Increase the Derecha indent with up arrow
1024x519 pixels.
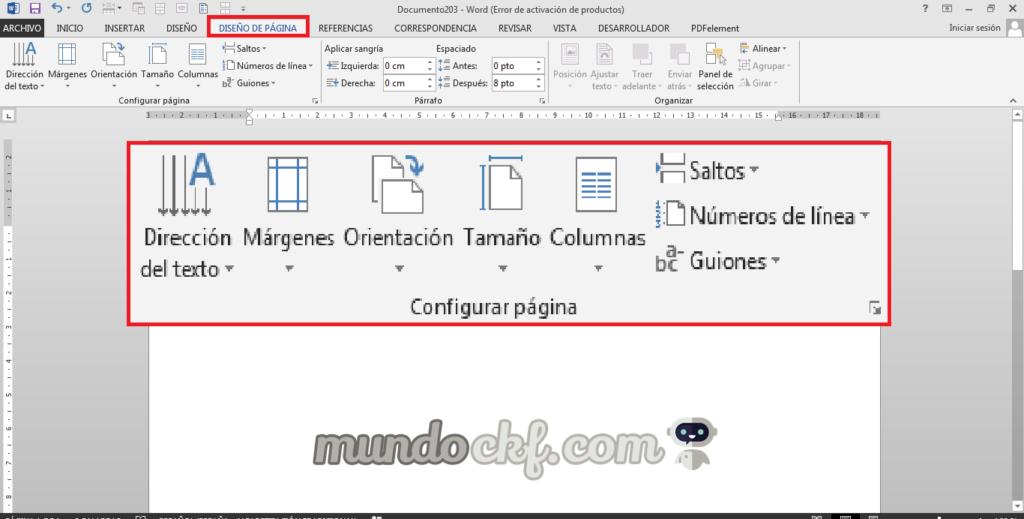coord(430,80)
